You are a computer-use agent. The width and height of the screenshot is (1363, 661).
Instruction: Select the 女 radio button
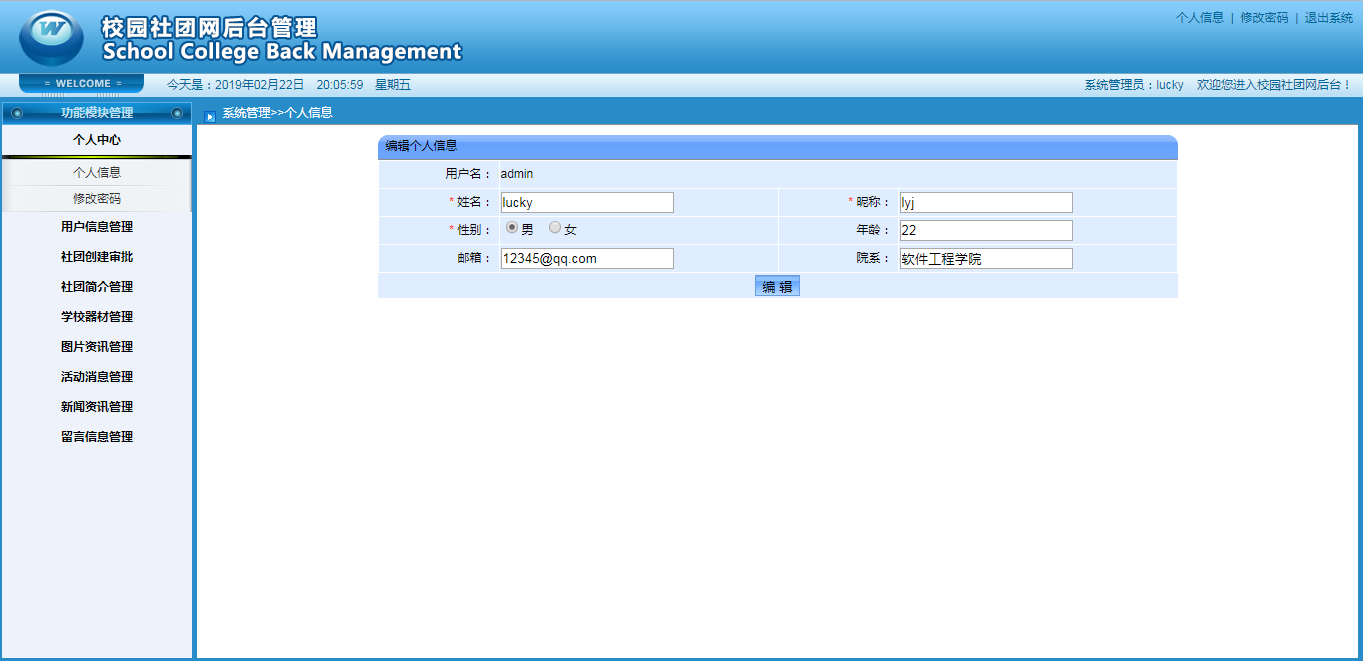[x=555, y=228]
